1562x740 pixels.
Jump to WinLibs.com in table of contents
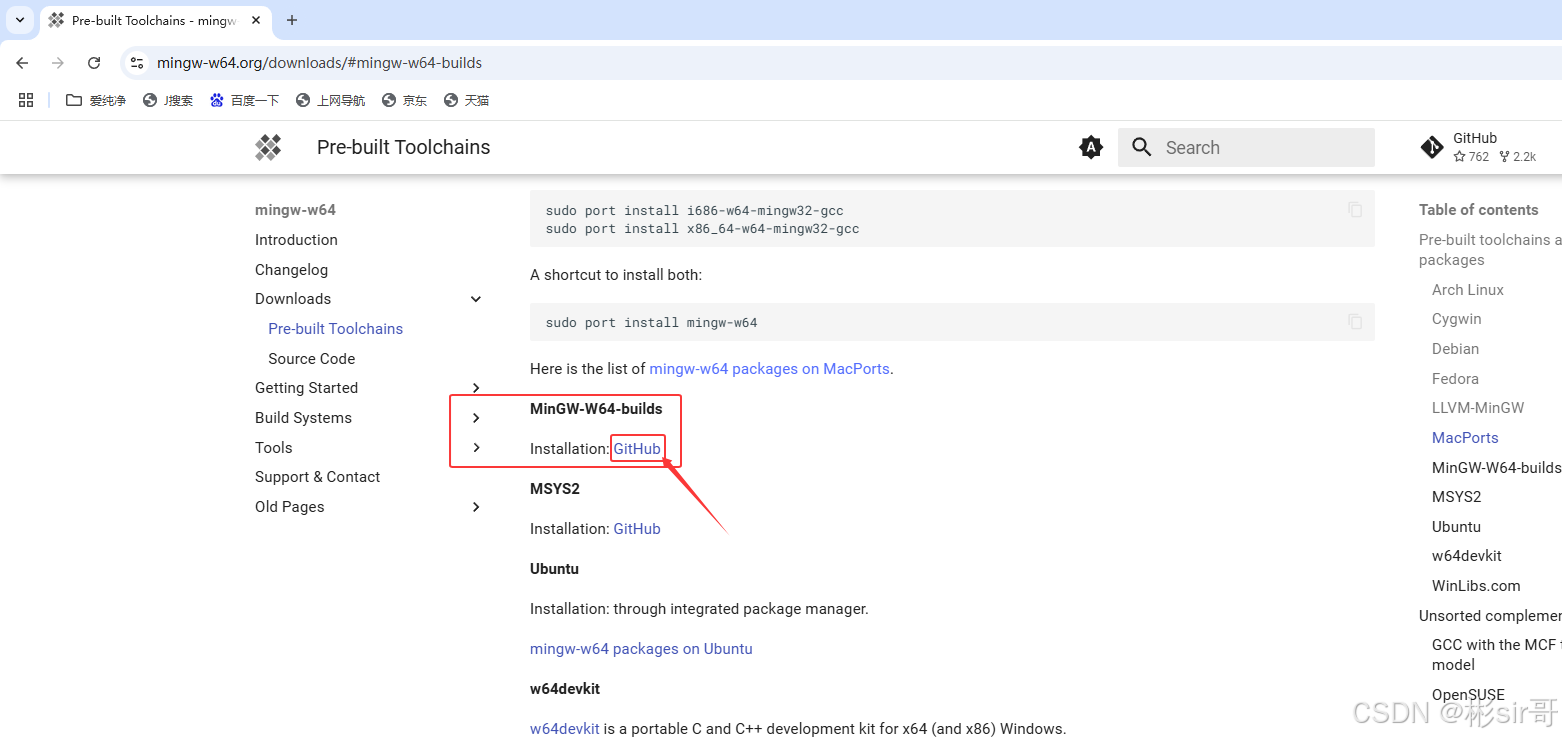pos(1476,586)
